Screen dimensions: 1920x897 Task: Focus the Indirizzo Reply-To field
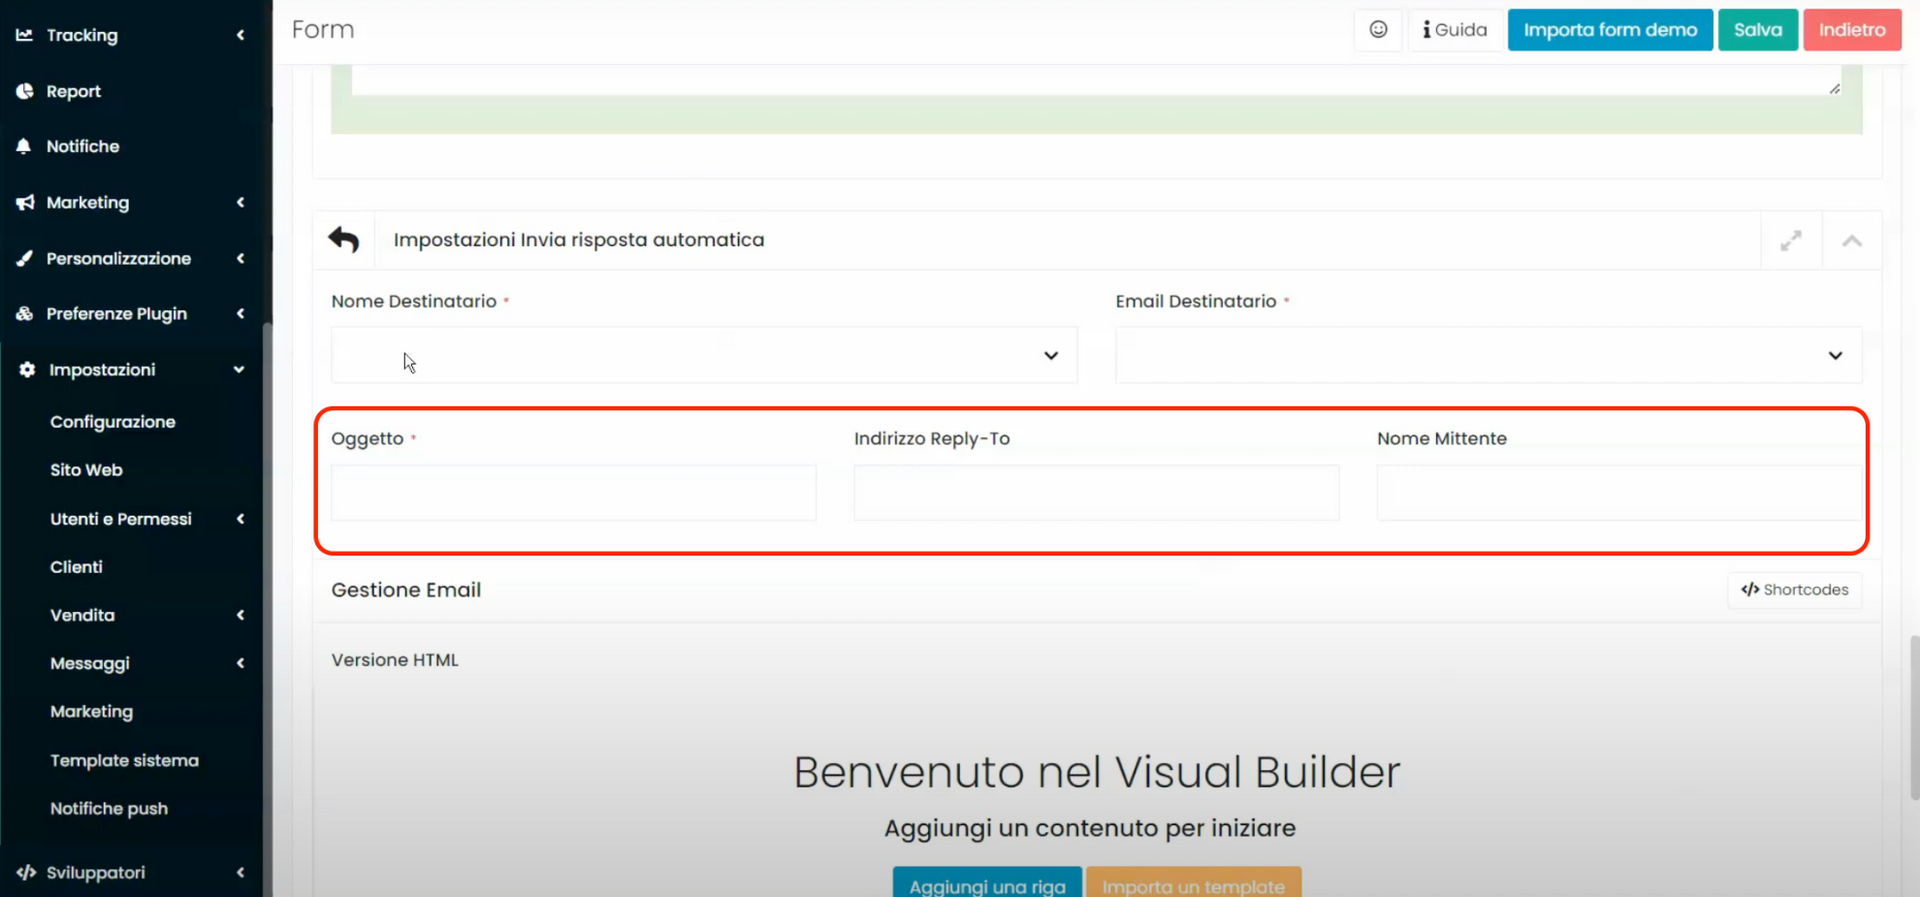pyautogui.click(x=1096, y=493)
